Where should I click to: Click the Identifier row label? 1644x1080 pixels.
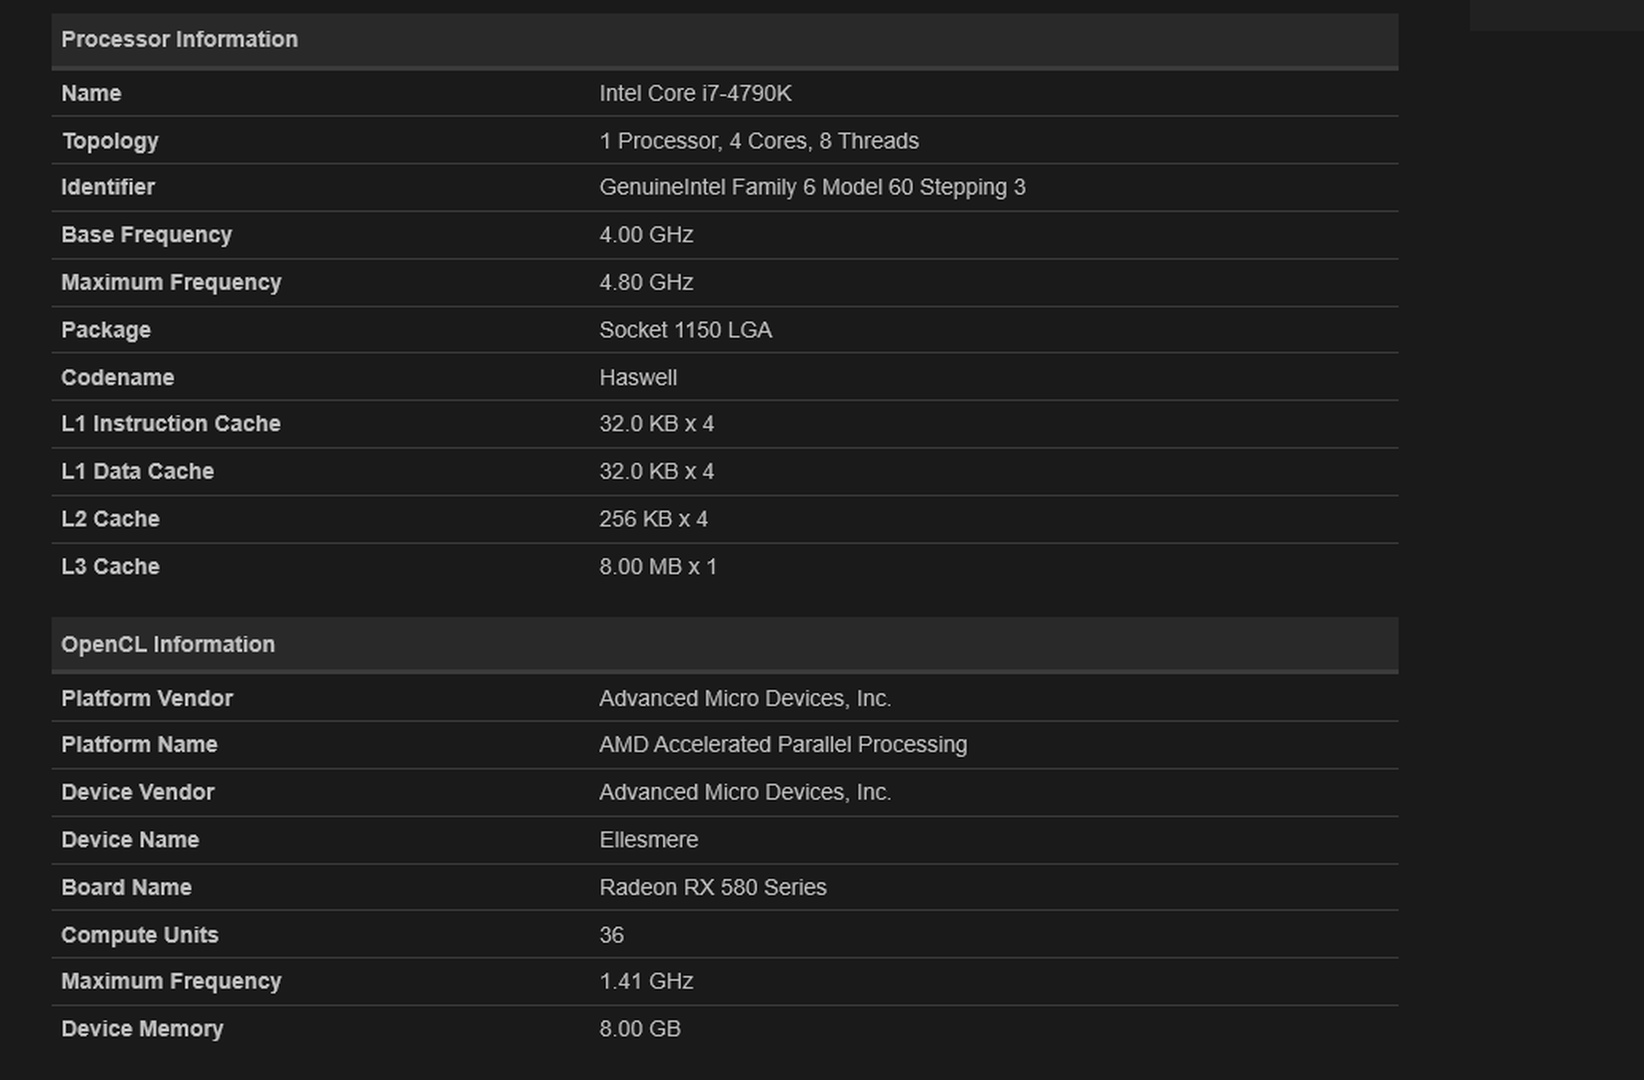pyautogui.click(x=108, y=188)
